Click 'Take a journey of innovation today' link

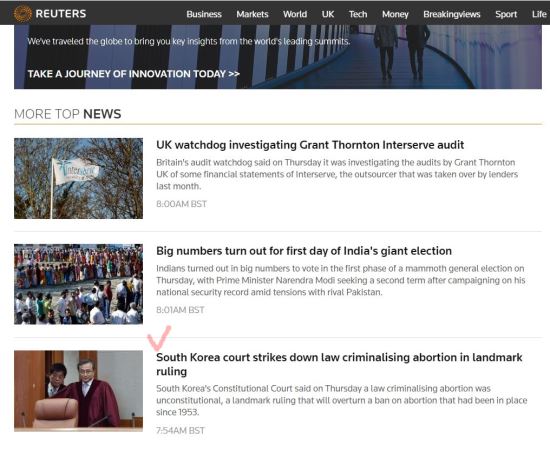click(x=134, y=74)
